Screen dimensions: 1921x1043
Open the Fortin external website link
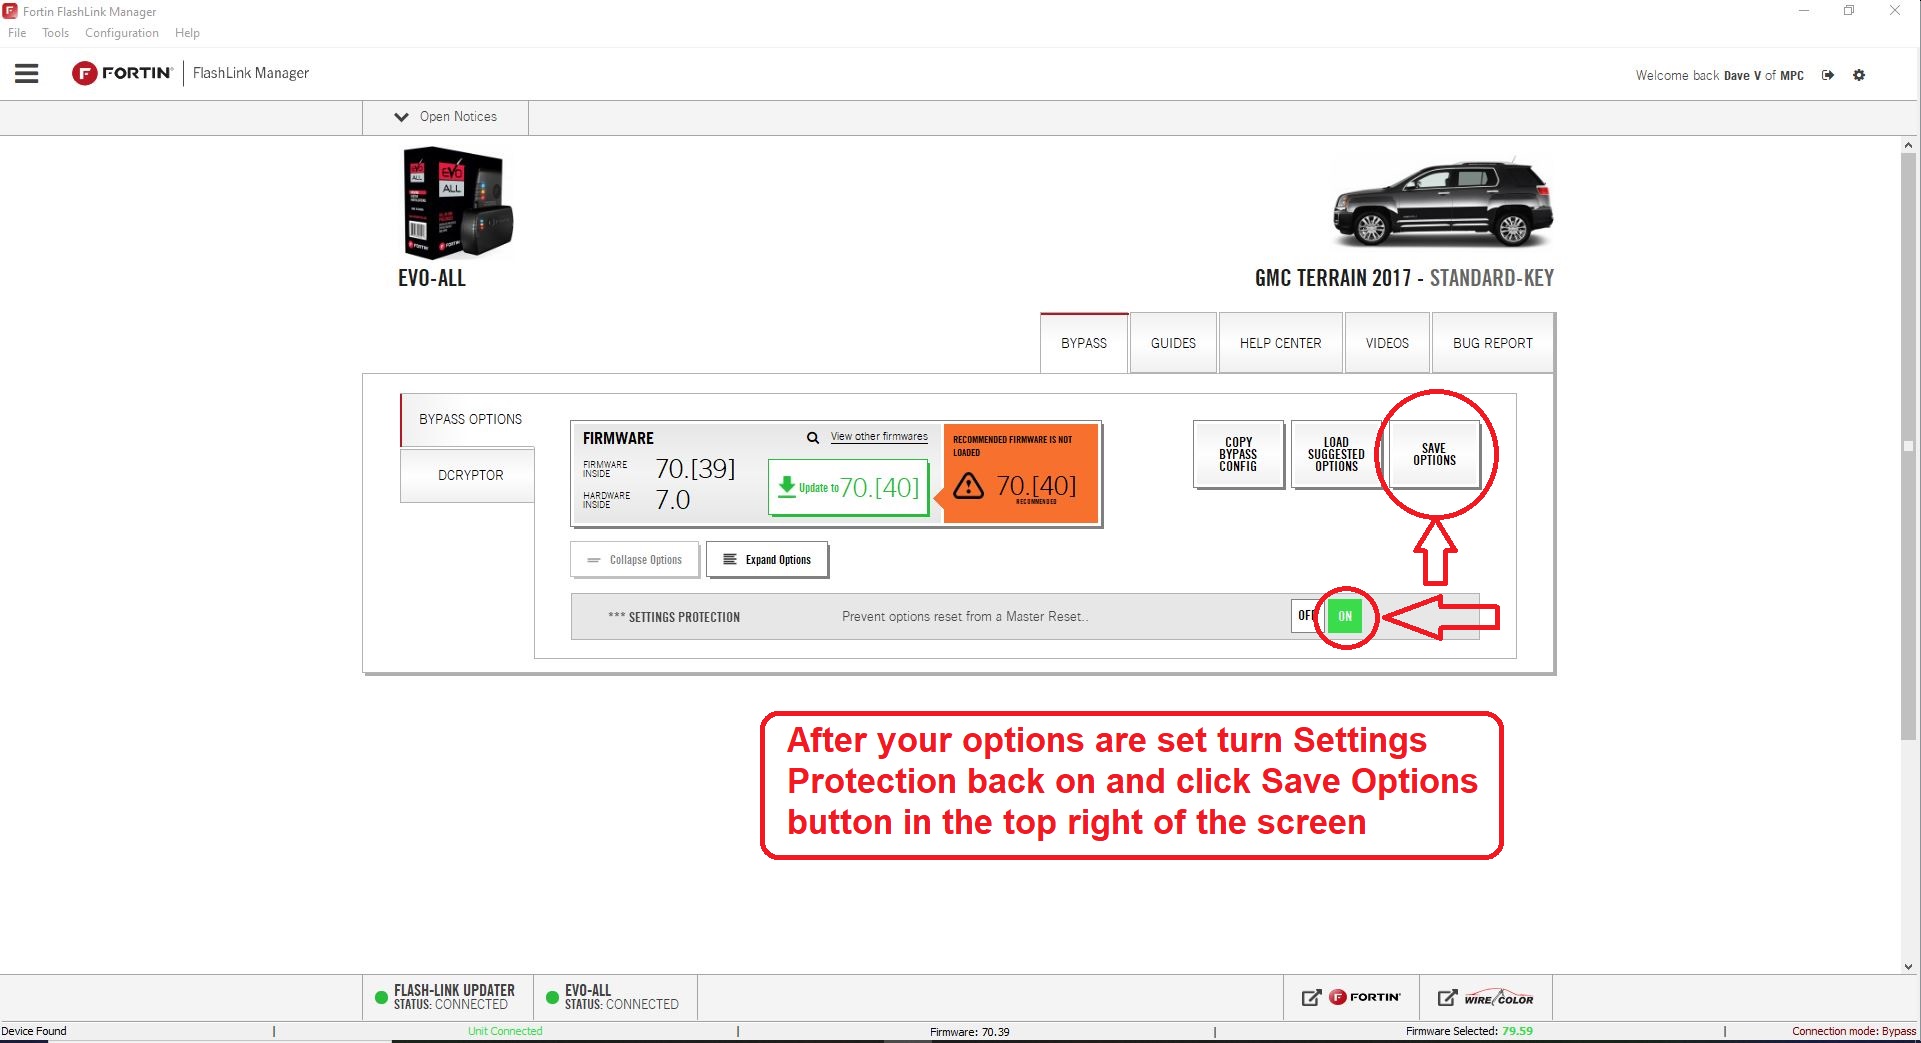tap(1351, 997)
